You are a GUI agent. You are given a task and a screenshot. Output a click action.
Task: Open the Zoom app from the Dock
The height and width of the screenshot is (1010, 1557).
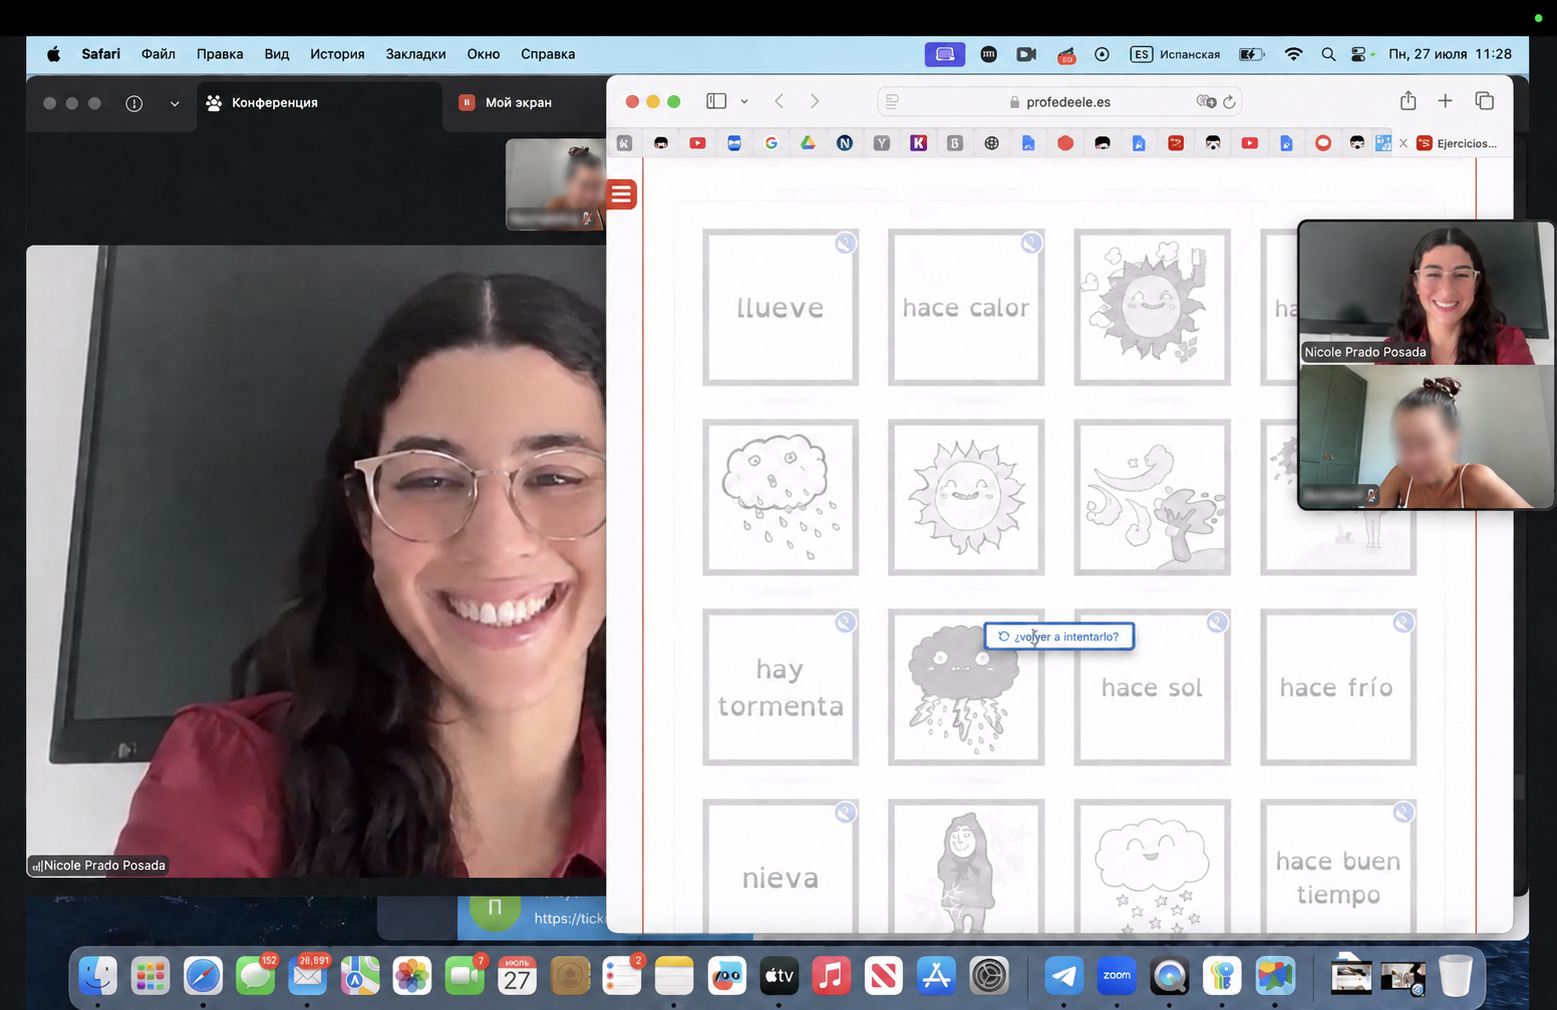point(1116,975)
